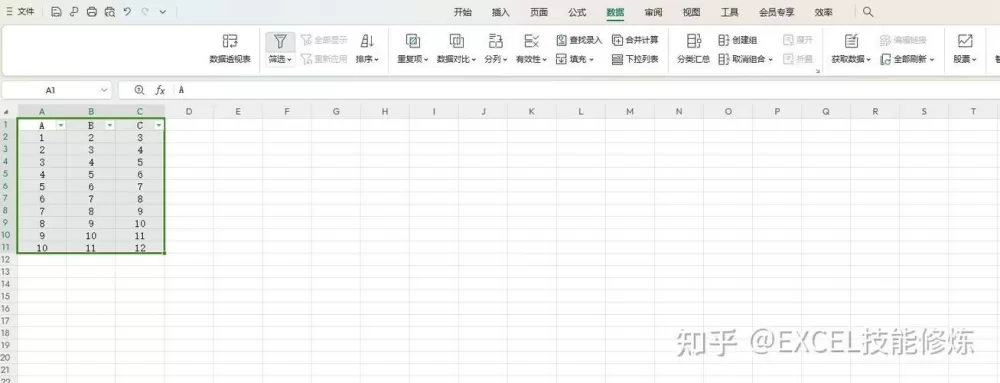Click the fx insert function icon
1000x383 pixels.
coord(161,90)
